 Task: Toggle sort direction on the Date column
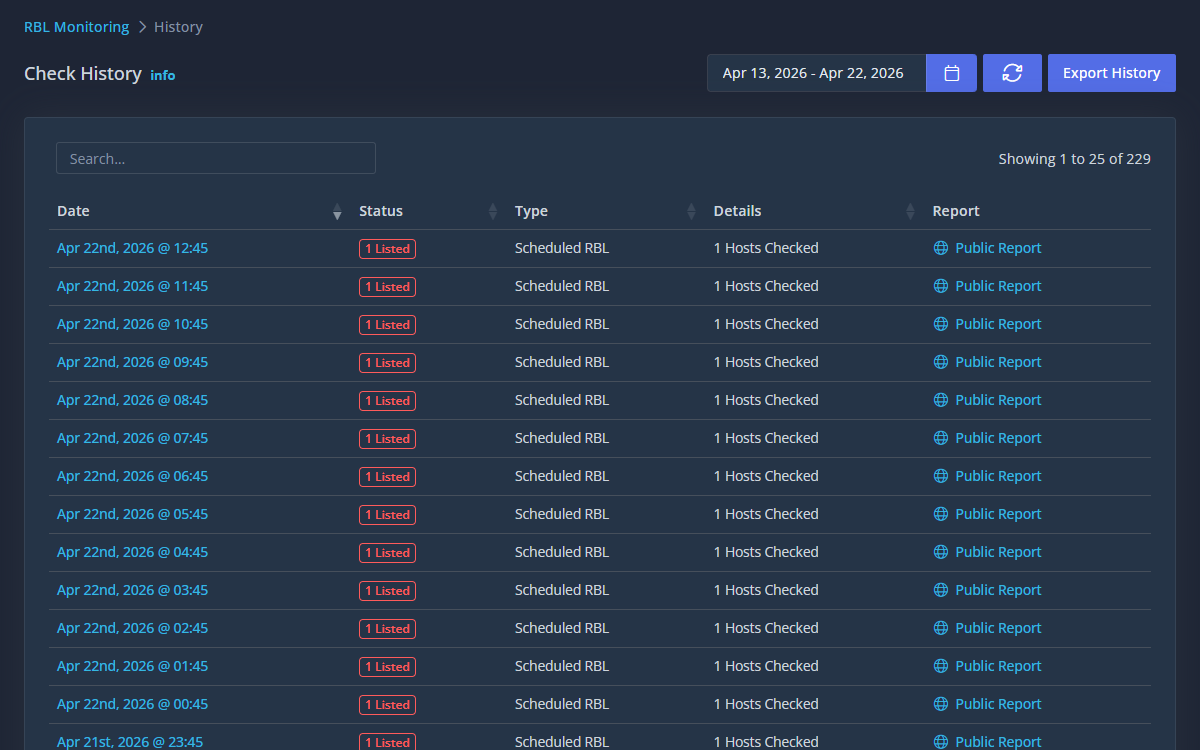[x=336, y=211]
